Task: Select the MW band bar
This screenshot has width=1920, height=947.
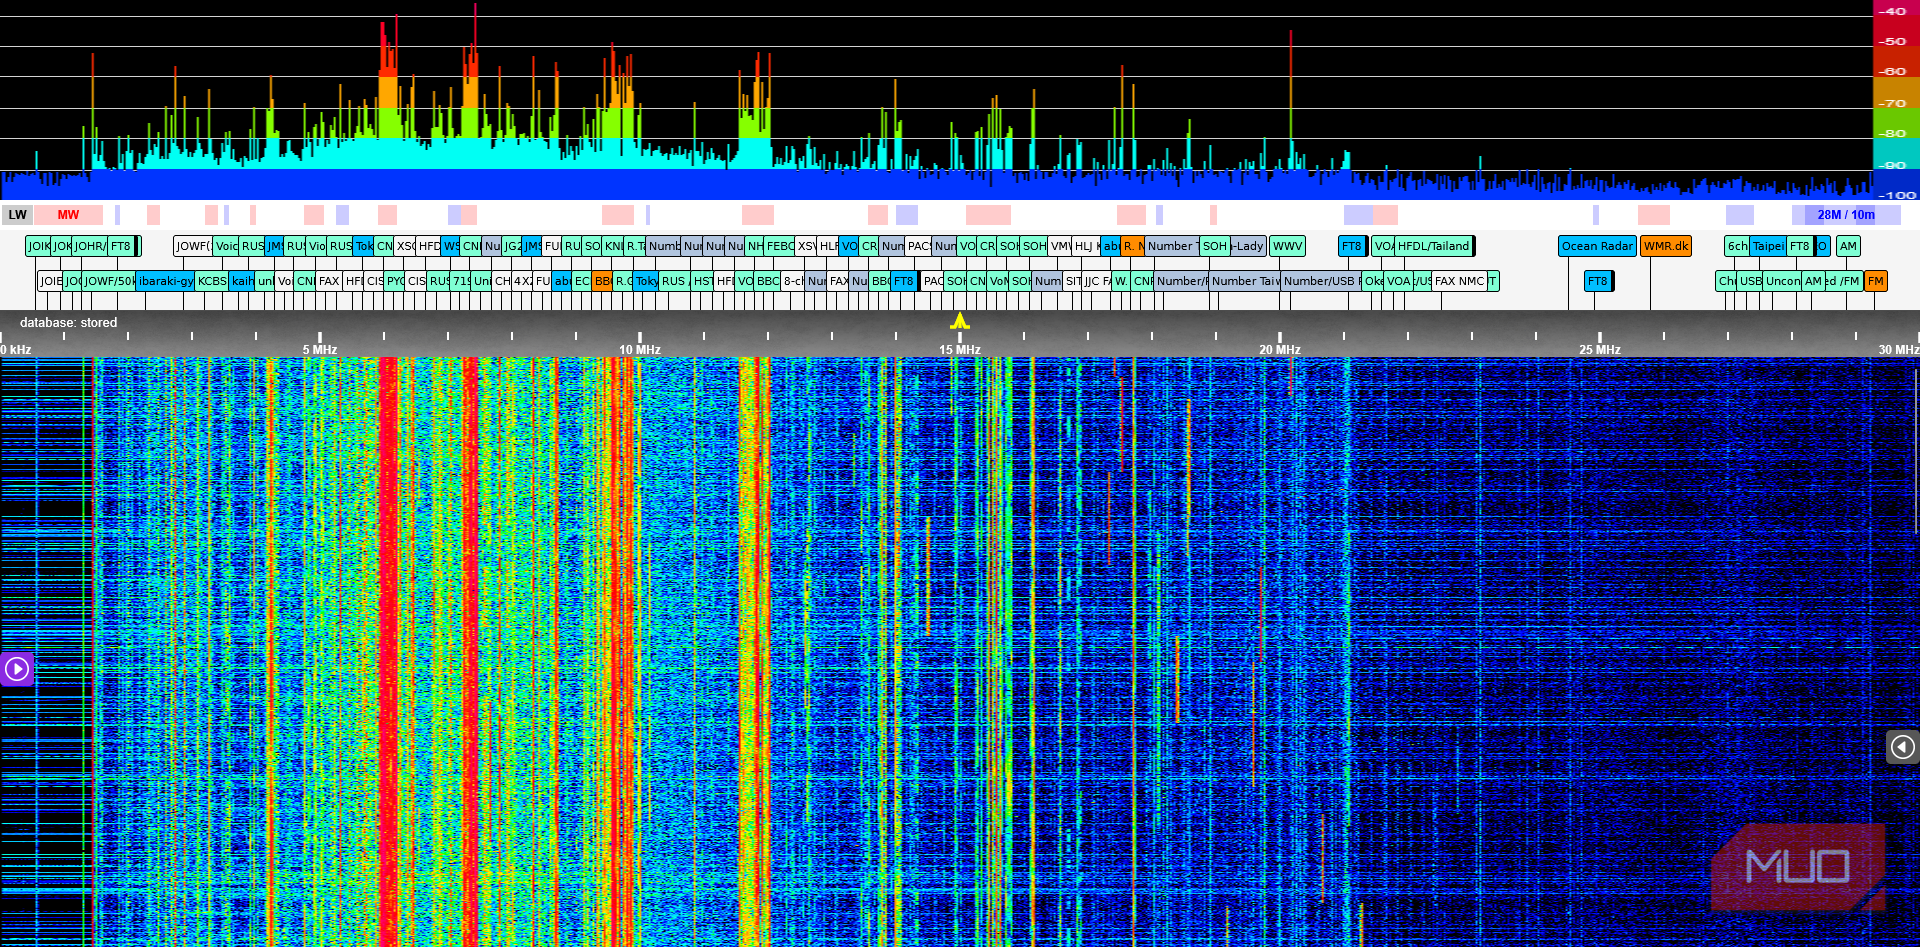Action: click(68, 215)
